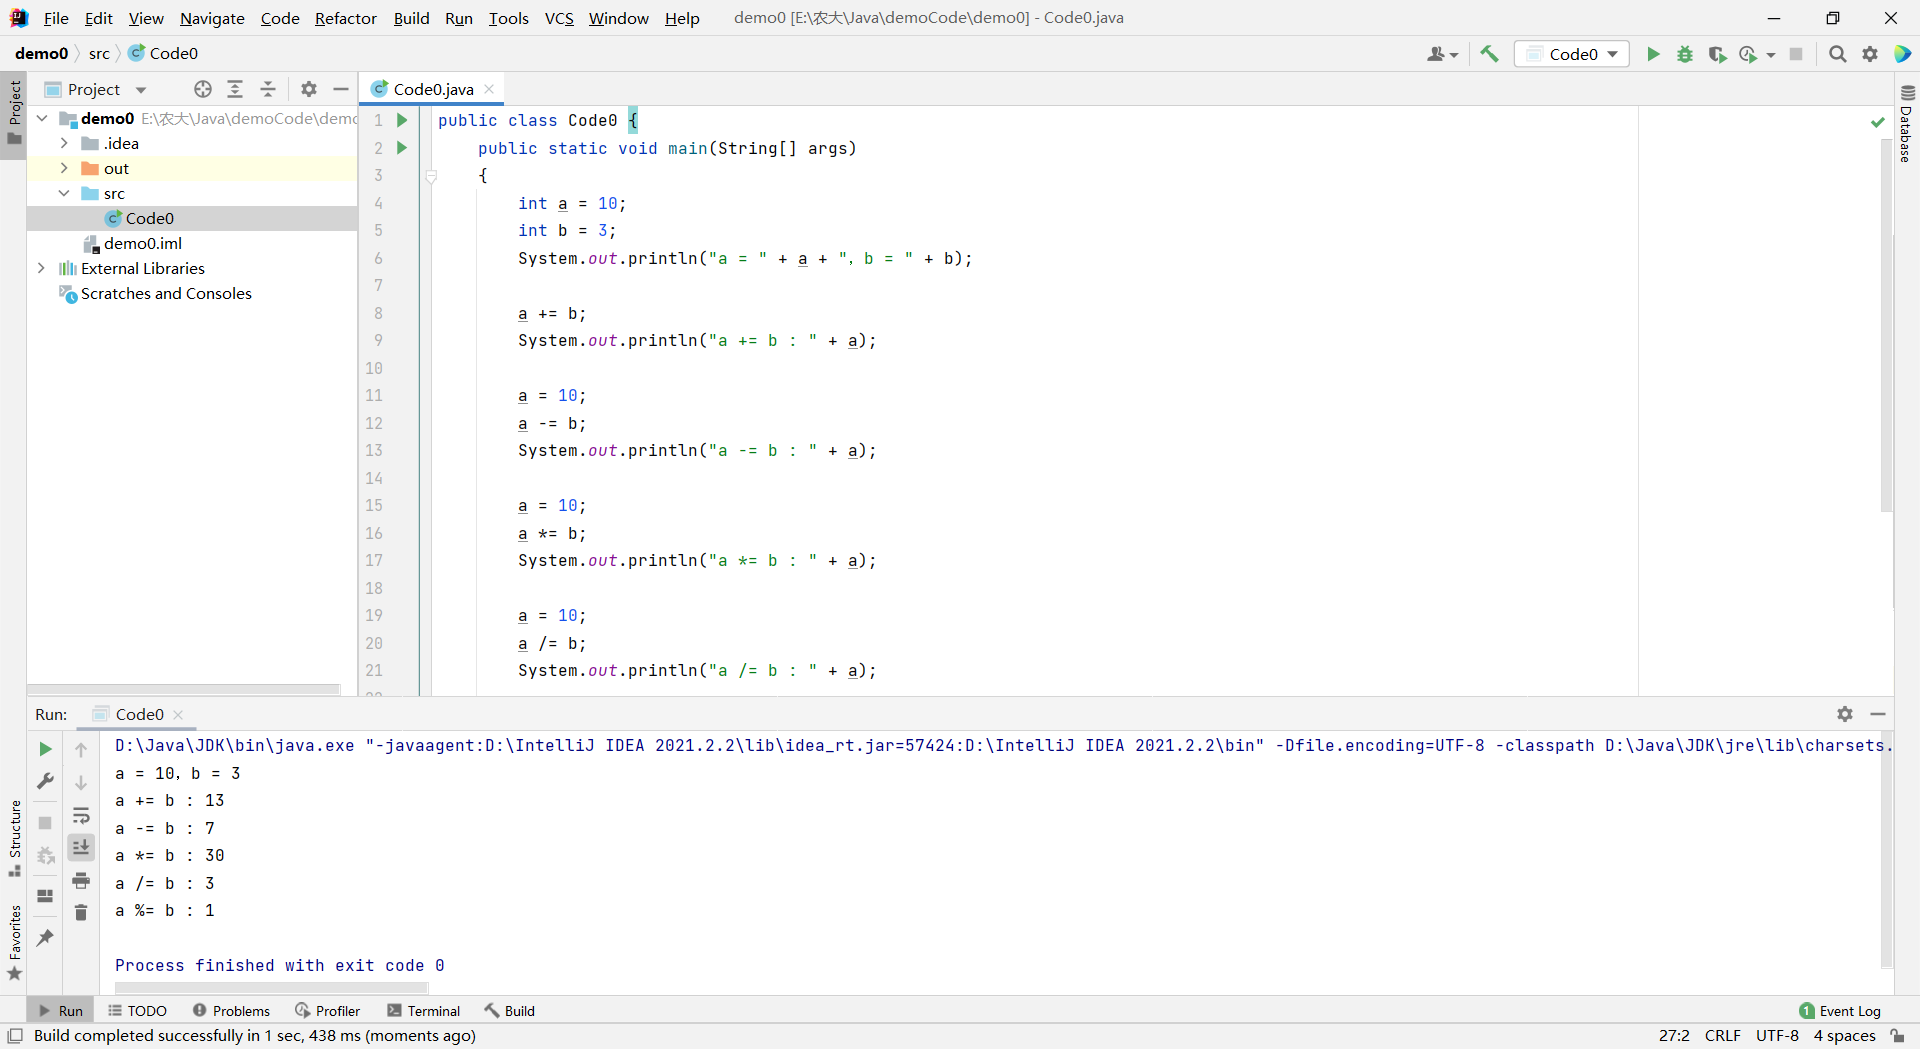Click the run gutter arrow on line 1
Screen dimensions: 1920x1049
[402, 120]
